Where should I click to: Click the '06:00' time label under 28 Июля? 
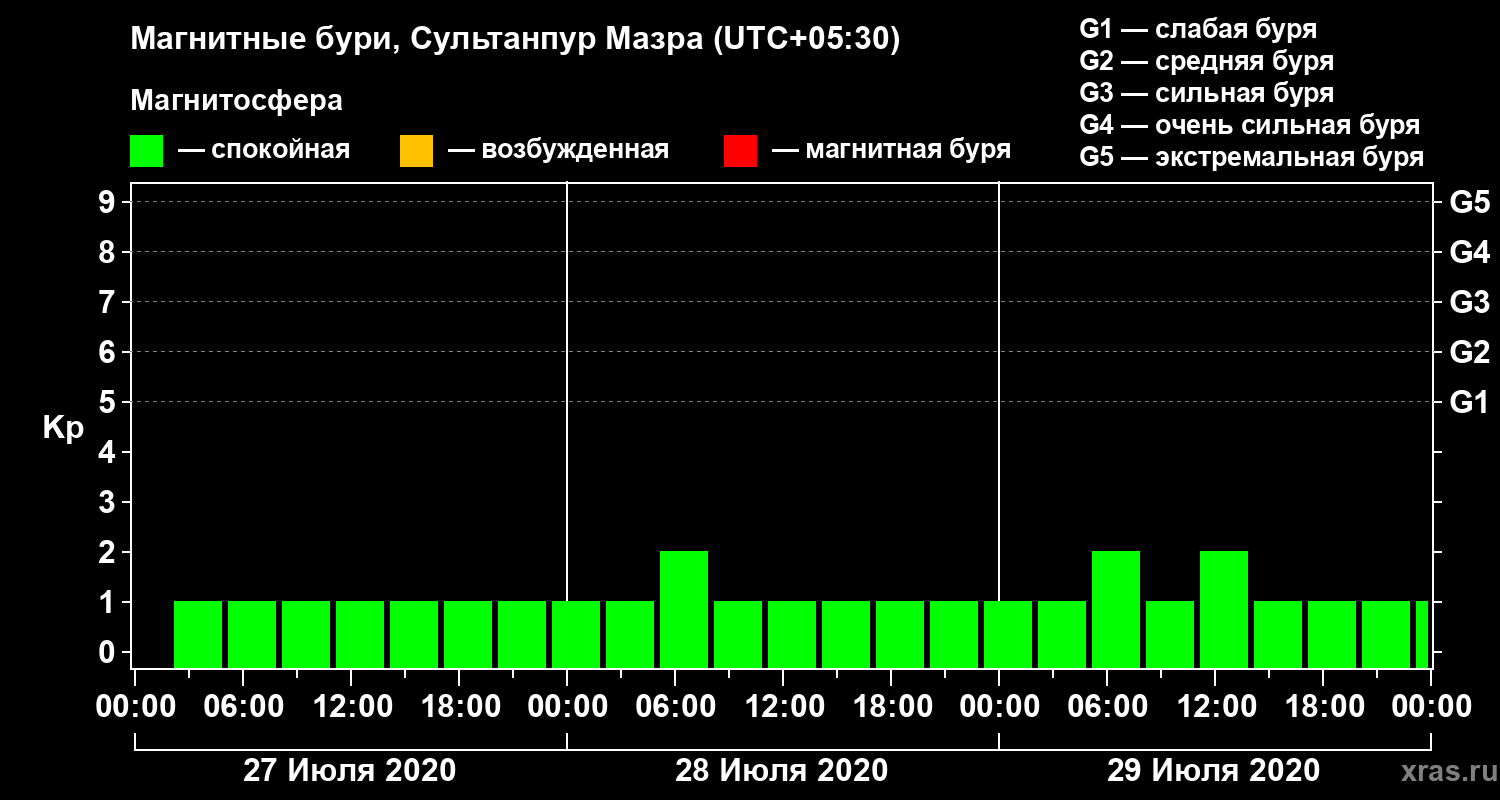[x=676, y=707]
